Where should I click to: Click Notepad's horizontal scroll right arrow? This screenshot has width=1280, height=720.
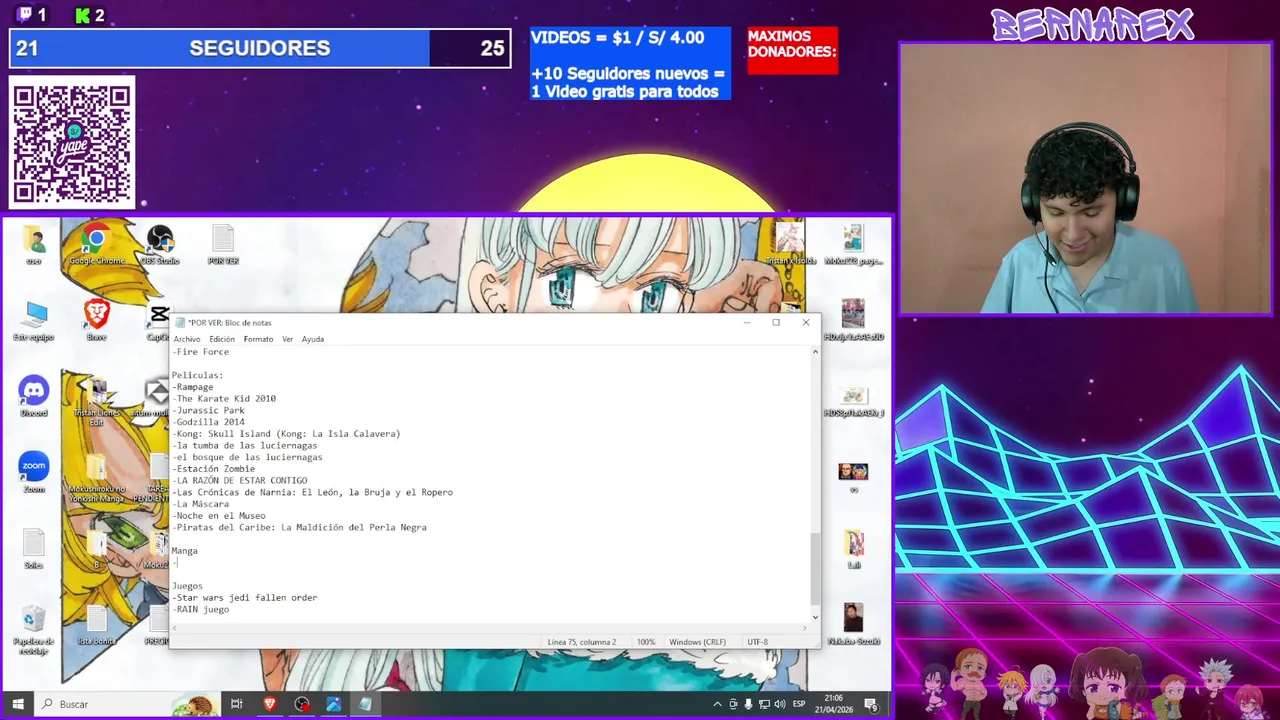tap(805, 628)
